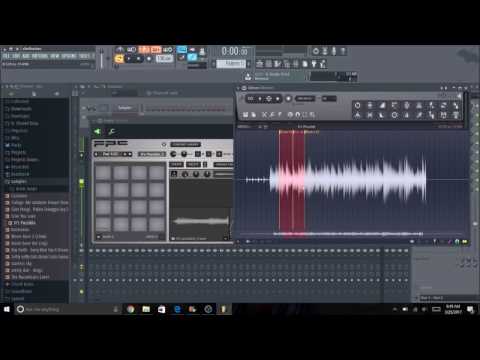Click the last bottom-row Edison tool icon
This screenshot has height=360, width=480.
point(456,115)
